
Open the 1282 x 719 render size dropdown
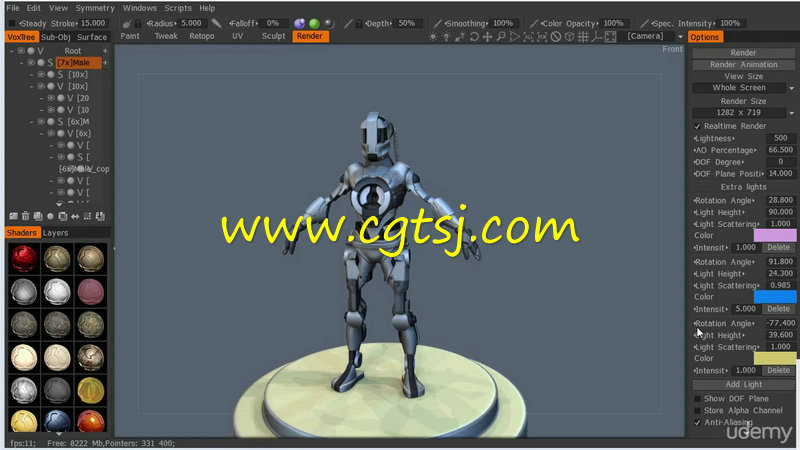point(792,113)
